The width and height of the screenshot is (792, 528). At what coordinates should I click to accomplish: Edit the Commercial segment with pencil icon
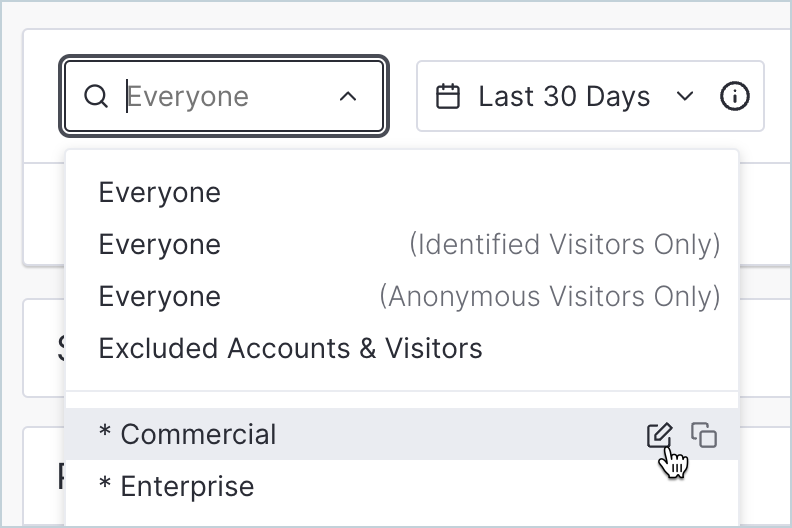660,435
